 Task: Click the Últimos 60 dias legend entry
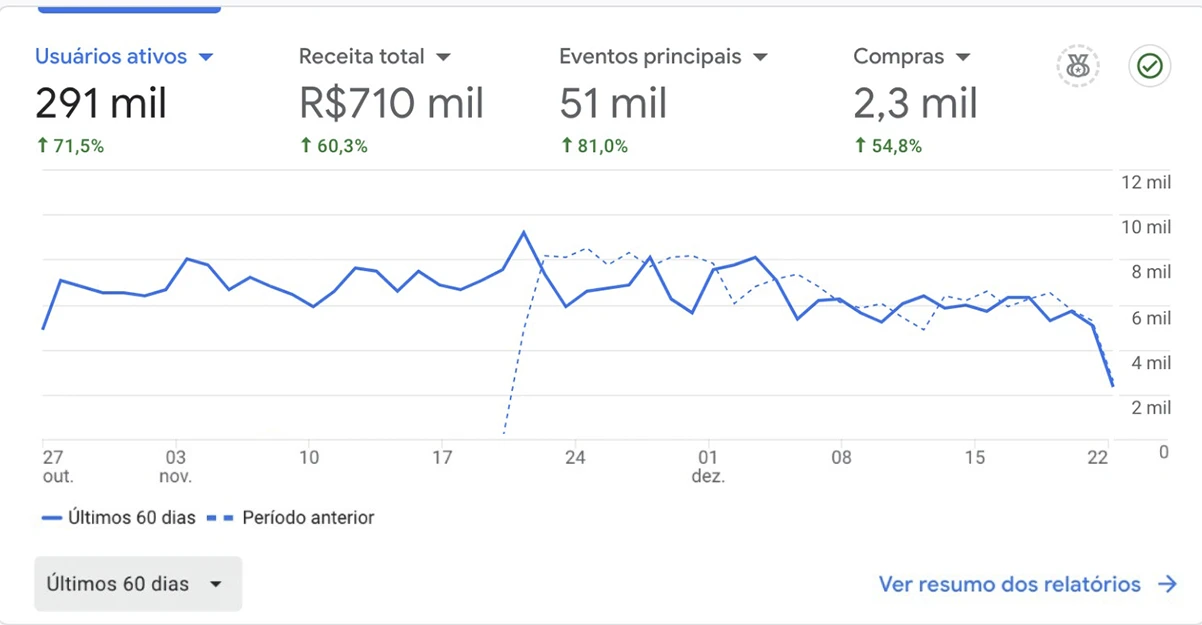(x=118, y=518)
